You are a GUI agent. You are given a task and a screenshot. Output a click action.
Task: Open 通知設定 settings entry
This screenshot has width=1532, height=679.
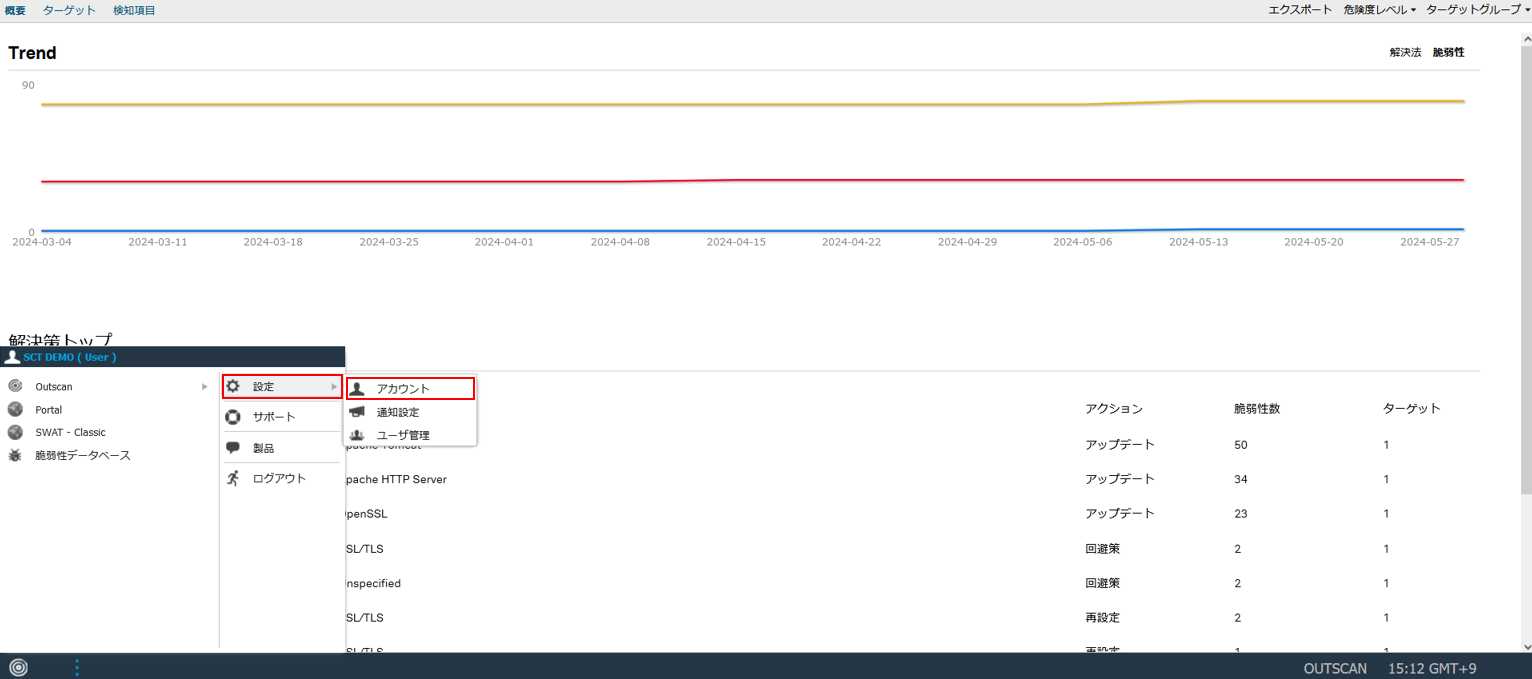pyautogui.click(x=398, y=413)
